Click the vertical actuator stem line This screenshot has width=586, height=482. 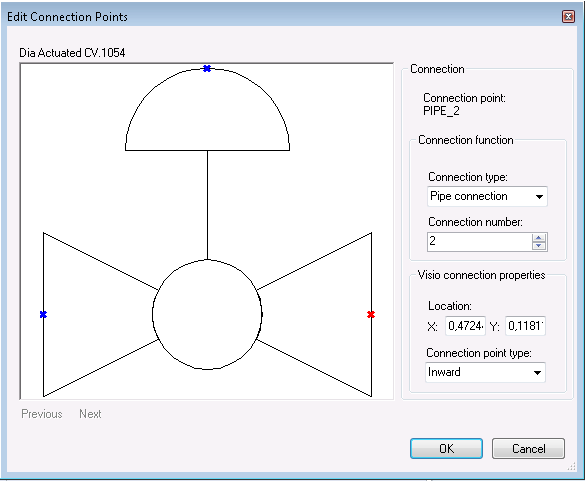[x=207, y=205]
